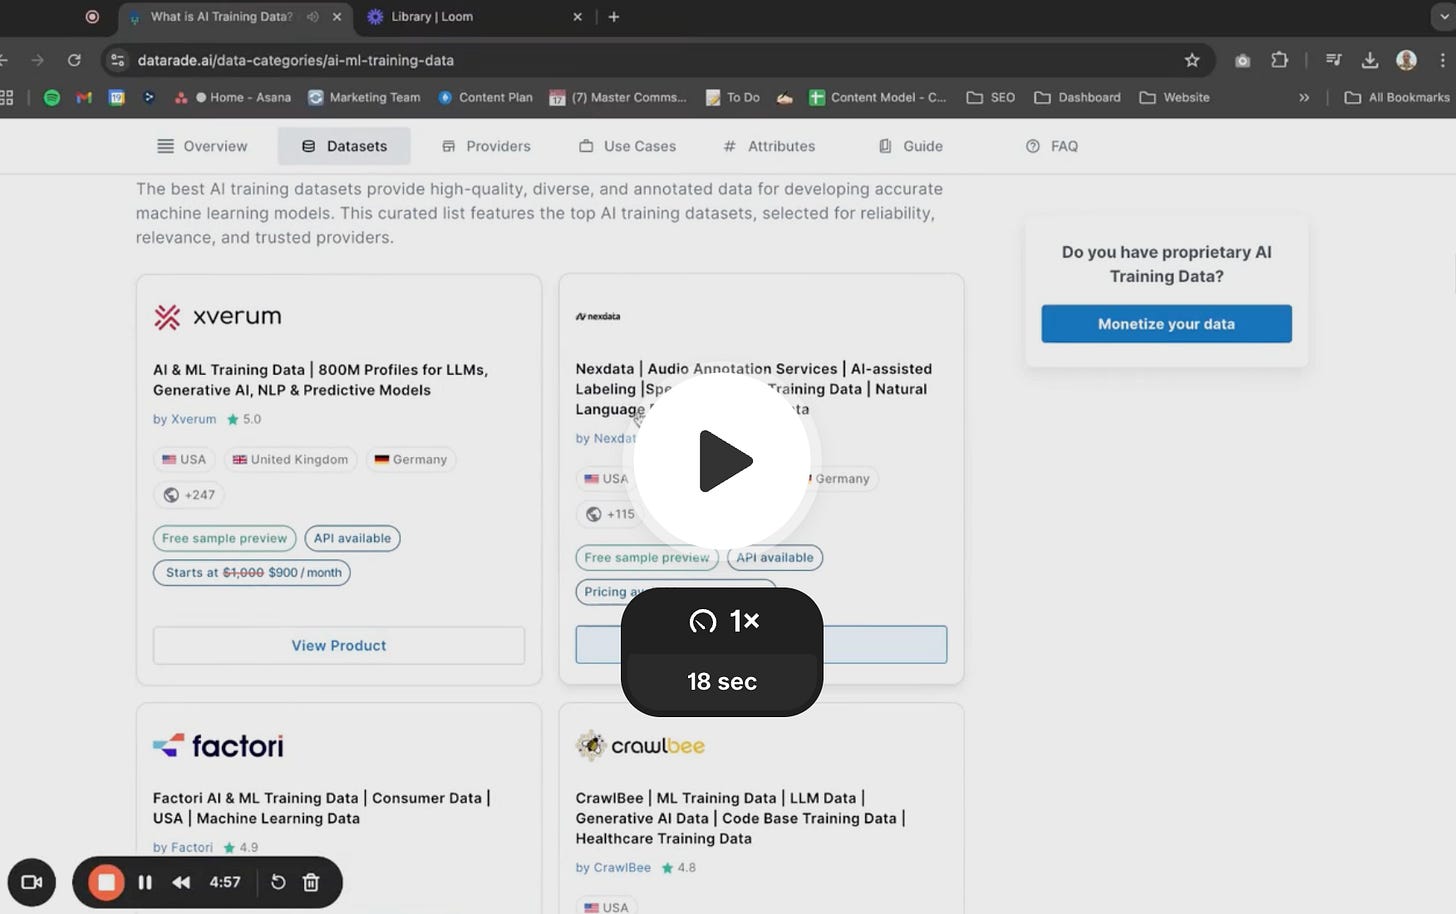Select the Datasets tab
Image resolution: width=1456 pixels, height=914 pixels.
coord(344,146)
